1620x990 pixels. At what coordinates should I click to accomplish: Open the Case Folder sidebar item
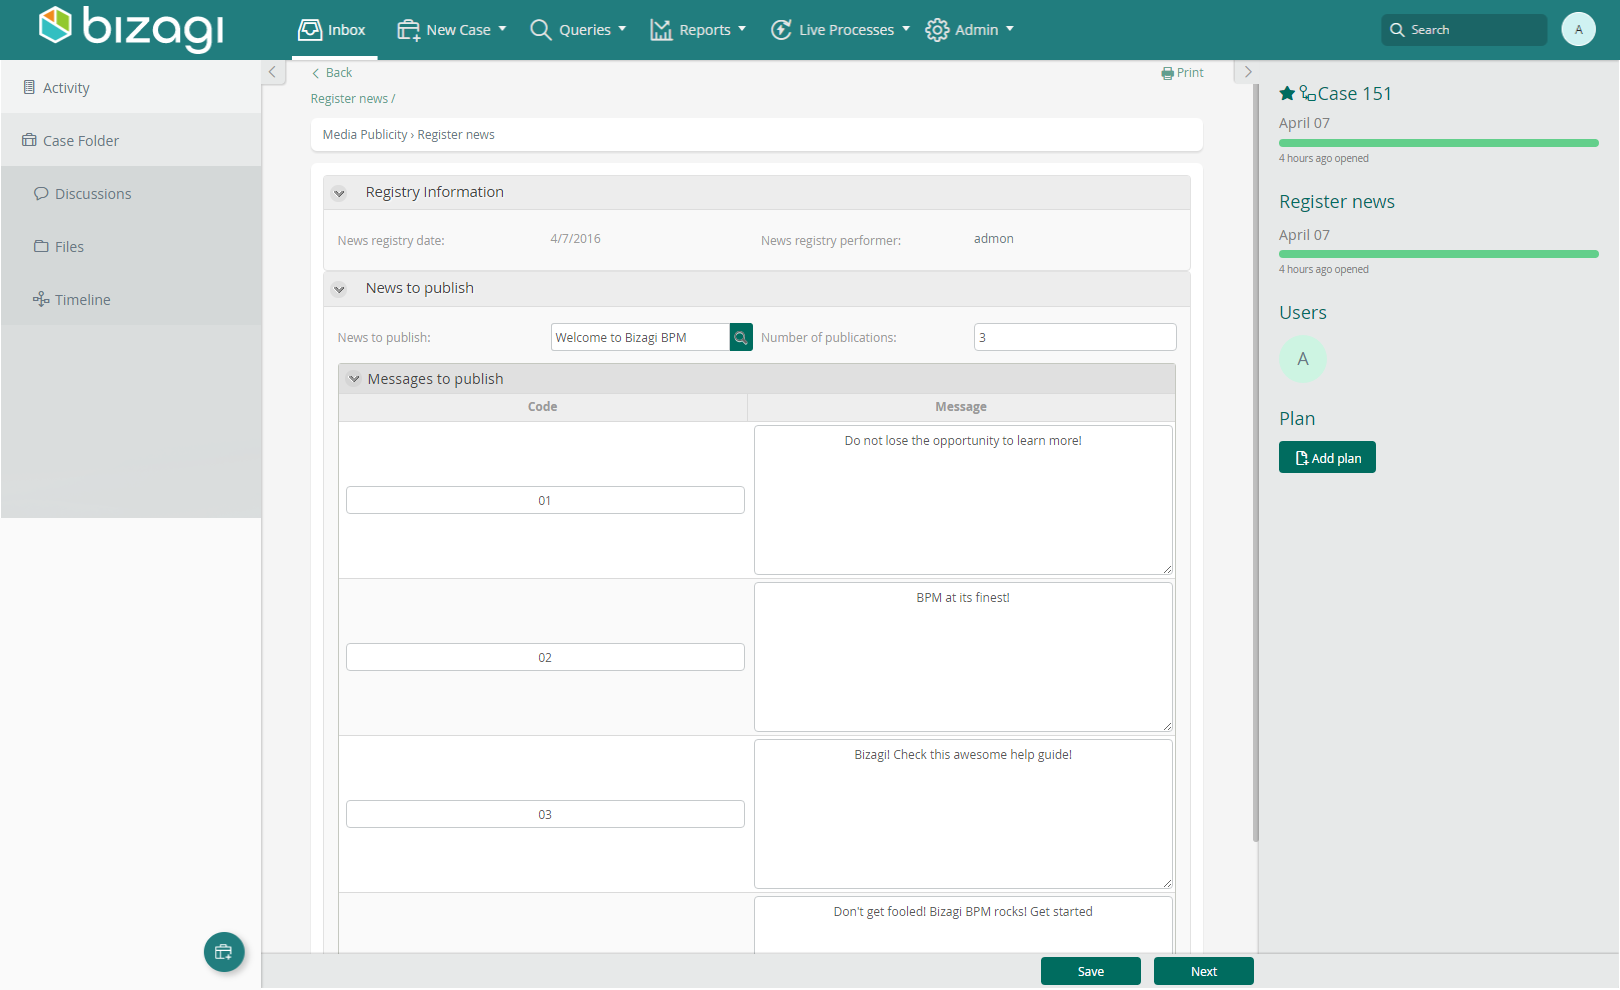pos(131,140)
